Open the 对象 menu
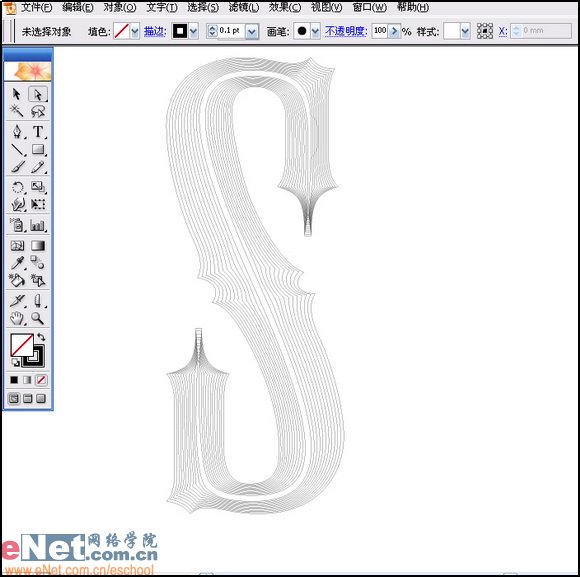Image resolution: width=580 pixels, height=577 pixels. (119, 7)
